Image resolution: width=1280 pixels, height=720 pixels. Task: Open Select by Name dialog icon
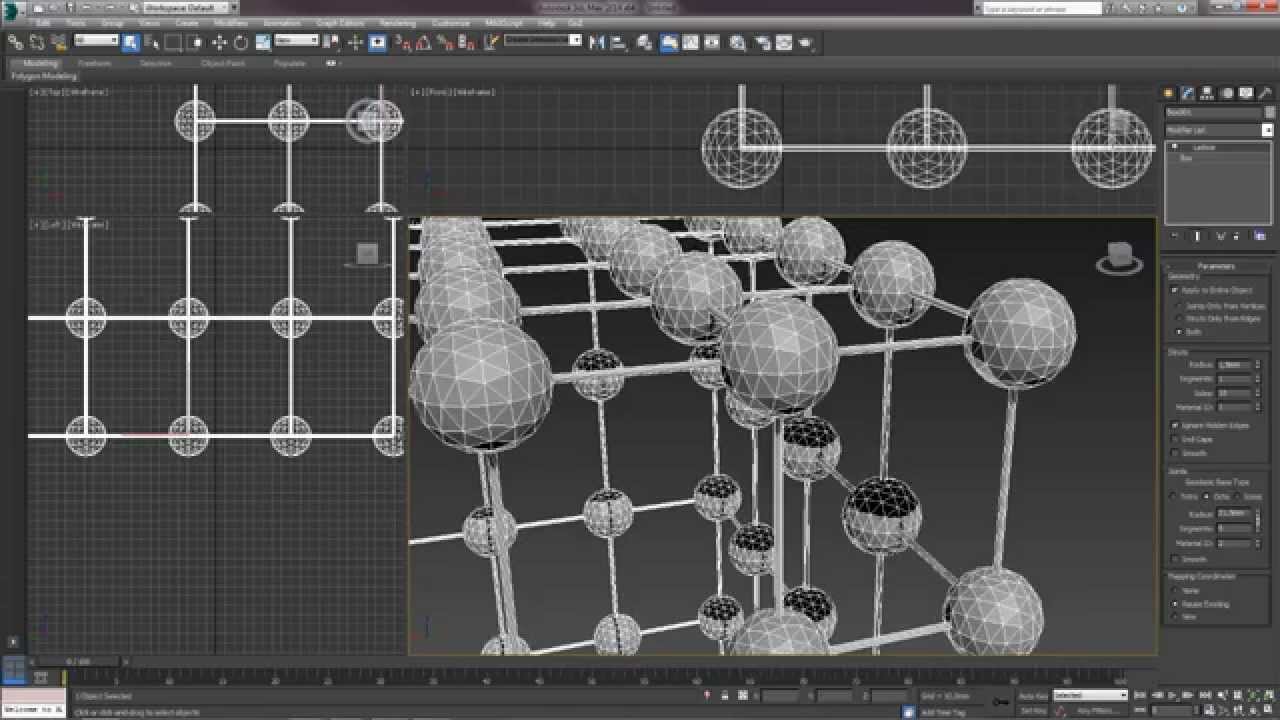pos(152,42)
